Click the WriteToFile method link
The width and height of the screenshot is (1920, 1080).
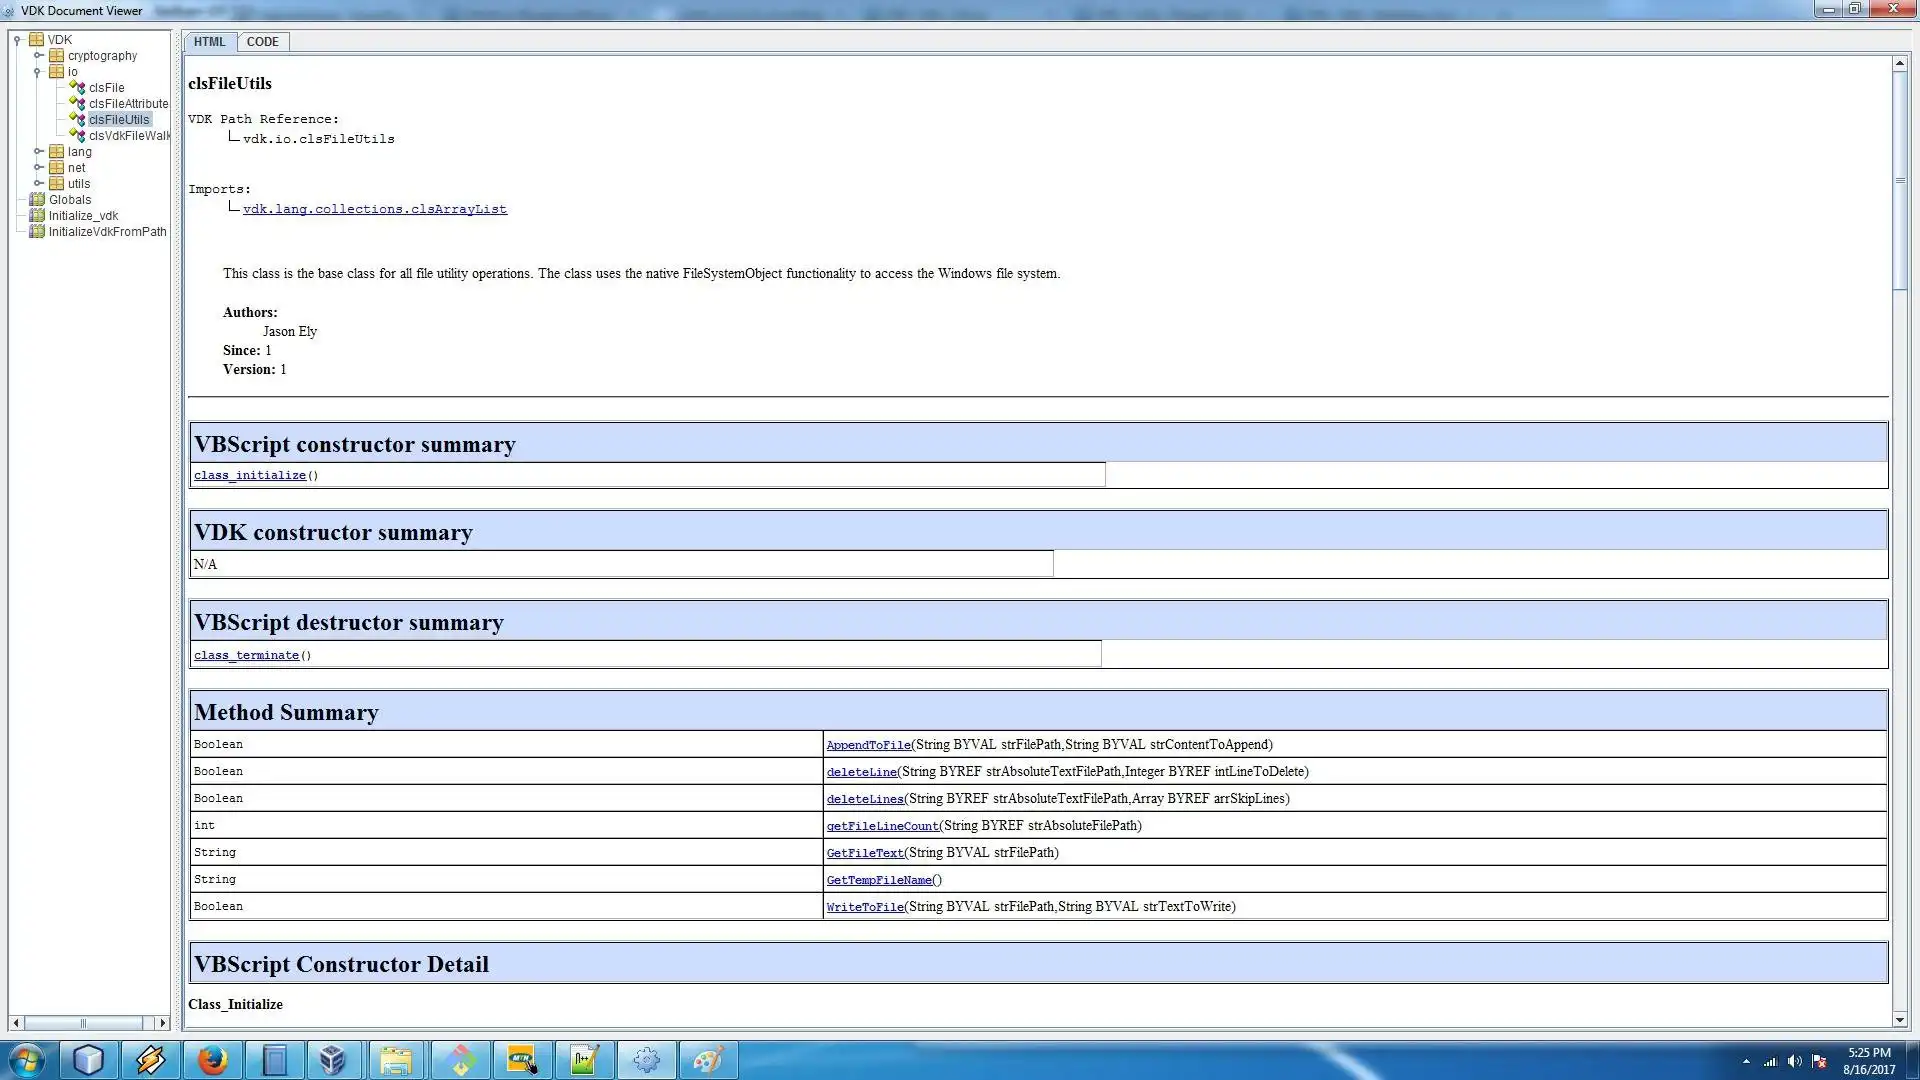click(x=864, y=906)
